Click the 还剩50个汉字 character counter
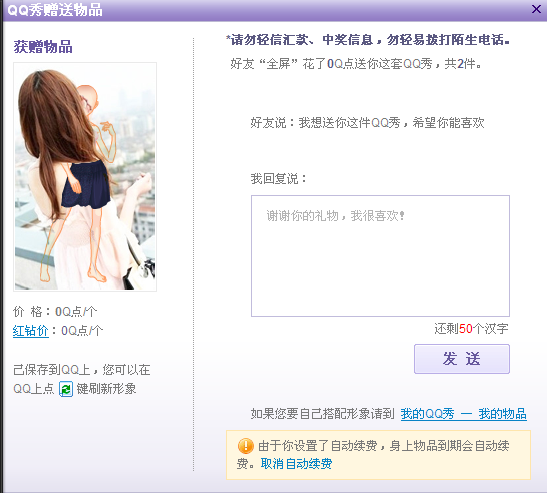 pos(471,329)
